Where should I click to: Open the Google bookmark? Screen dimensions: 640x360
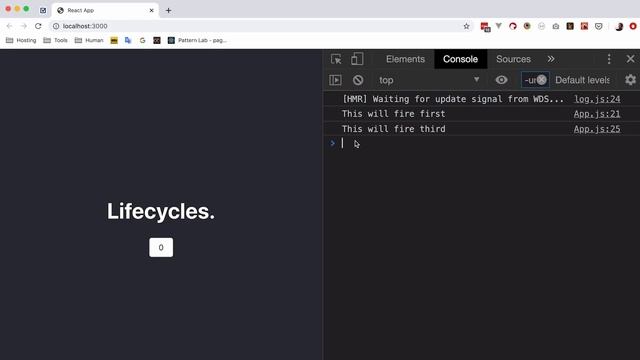pyautogui.click(x=142, y=40)
